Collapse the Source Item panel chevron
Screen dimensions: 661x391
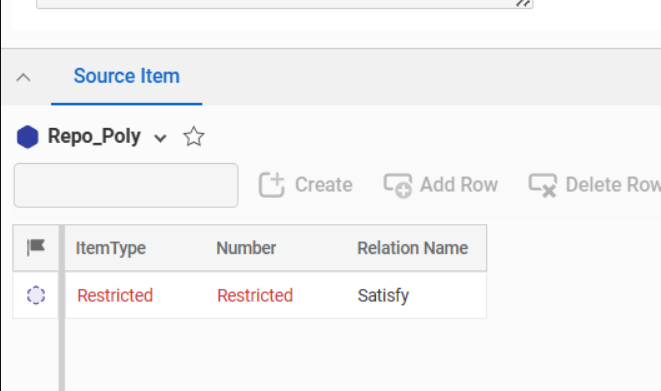coord(24,78)
